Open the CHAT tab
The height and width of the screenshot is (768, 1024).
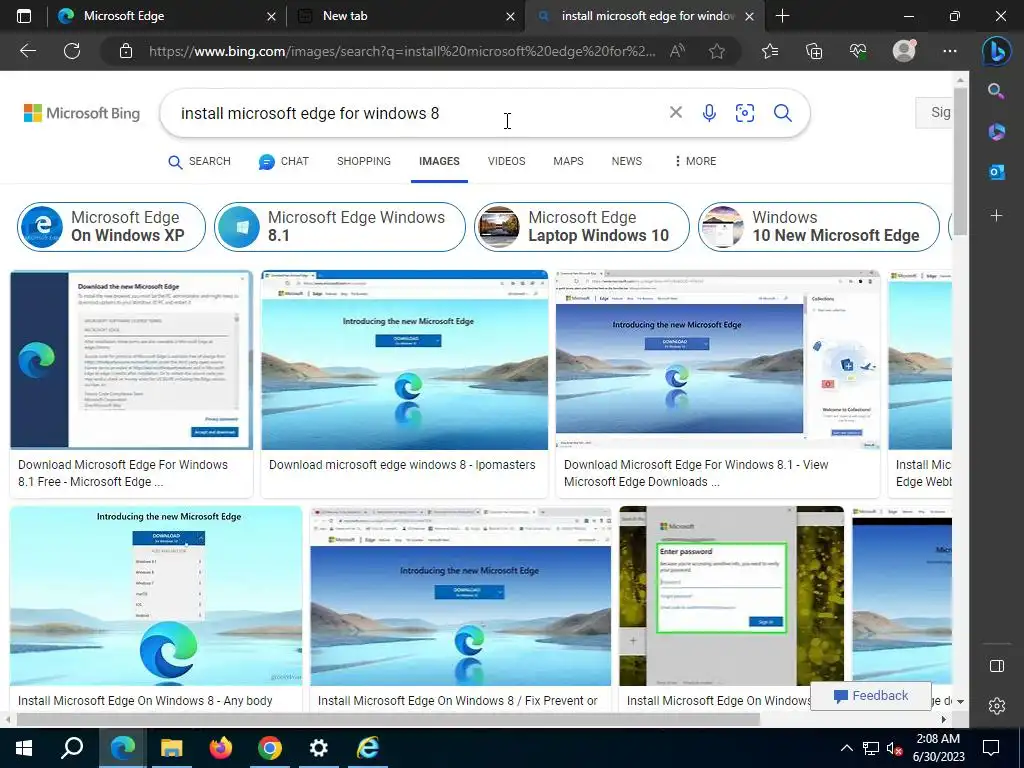(x=283, y=161)
